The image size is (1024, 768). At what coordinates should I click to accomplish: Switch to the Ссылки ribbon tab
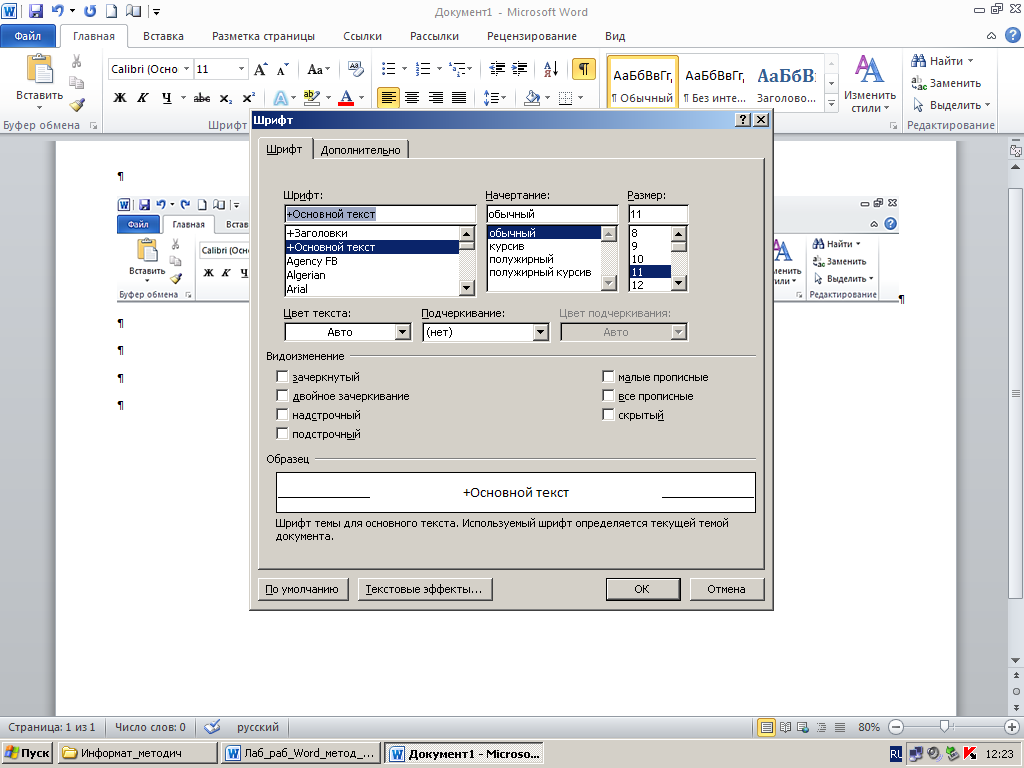(x=362, y=37)
